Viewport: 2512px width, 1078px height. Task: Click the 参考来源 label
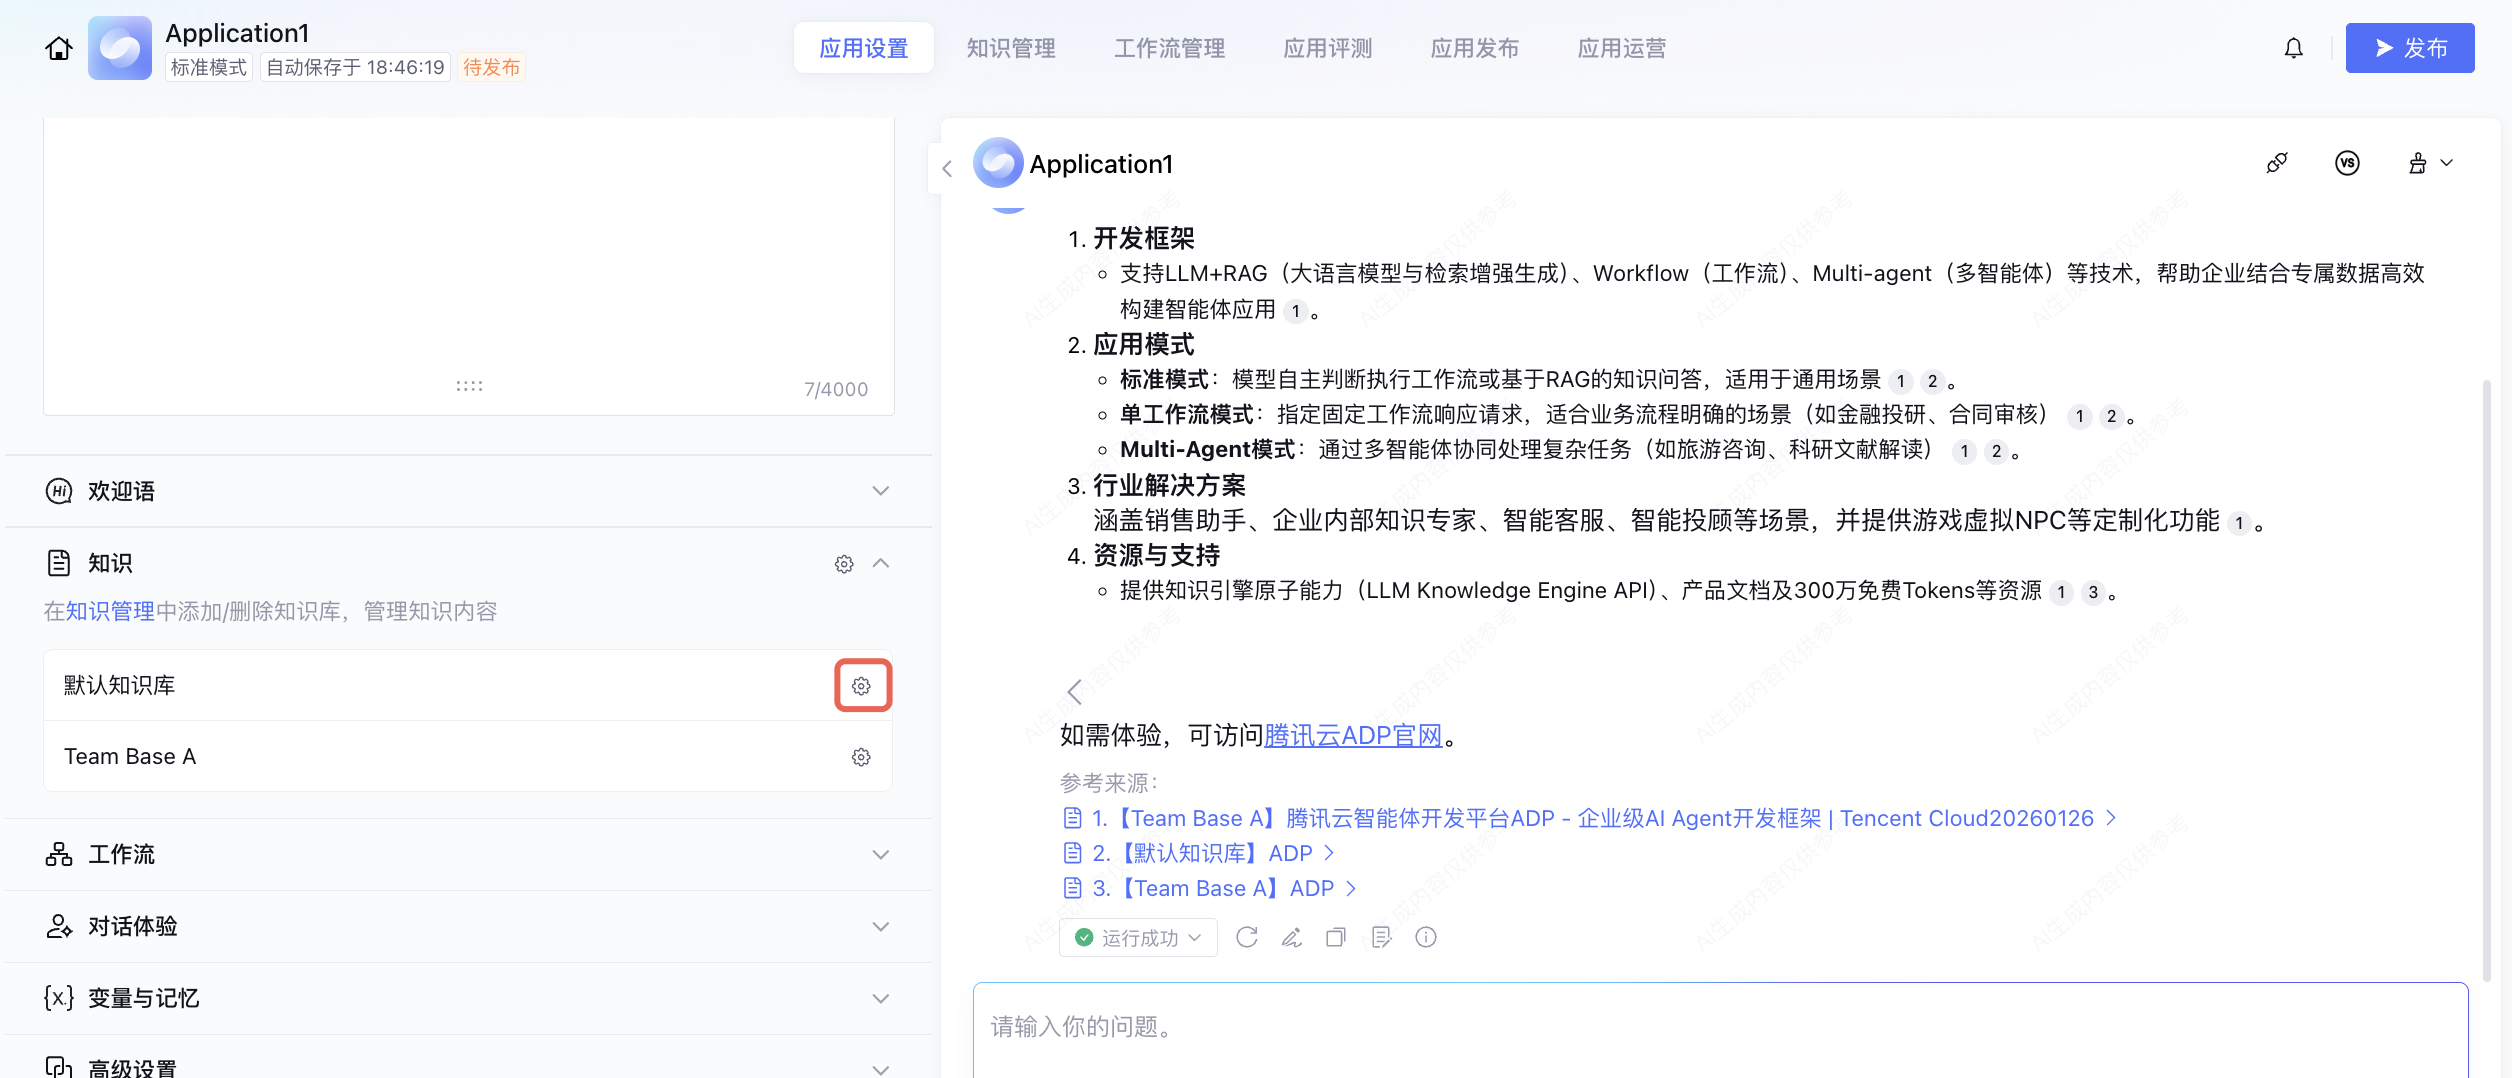(x=1109, y=783)
